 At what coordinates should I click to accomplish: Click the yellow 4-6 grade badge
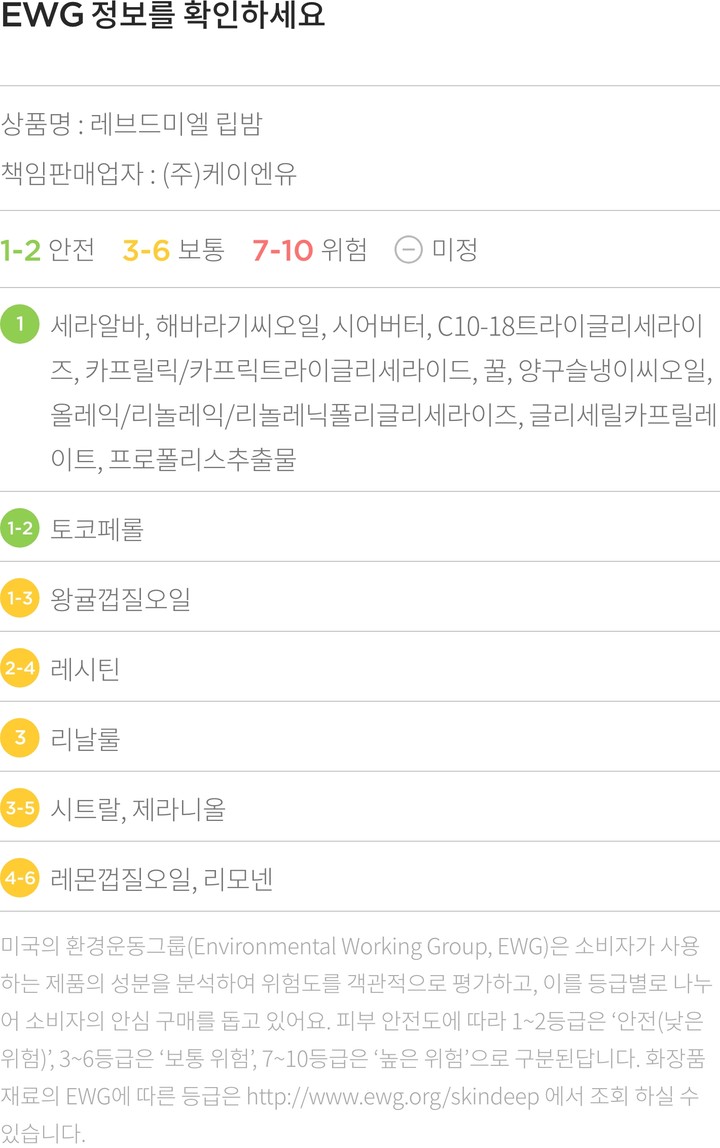pos(20,878)
